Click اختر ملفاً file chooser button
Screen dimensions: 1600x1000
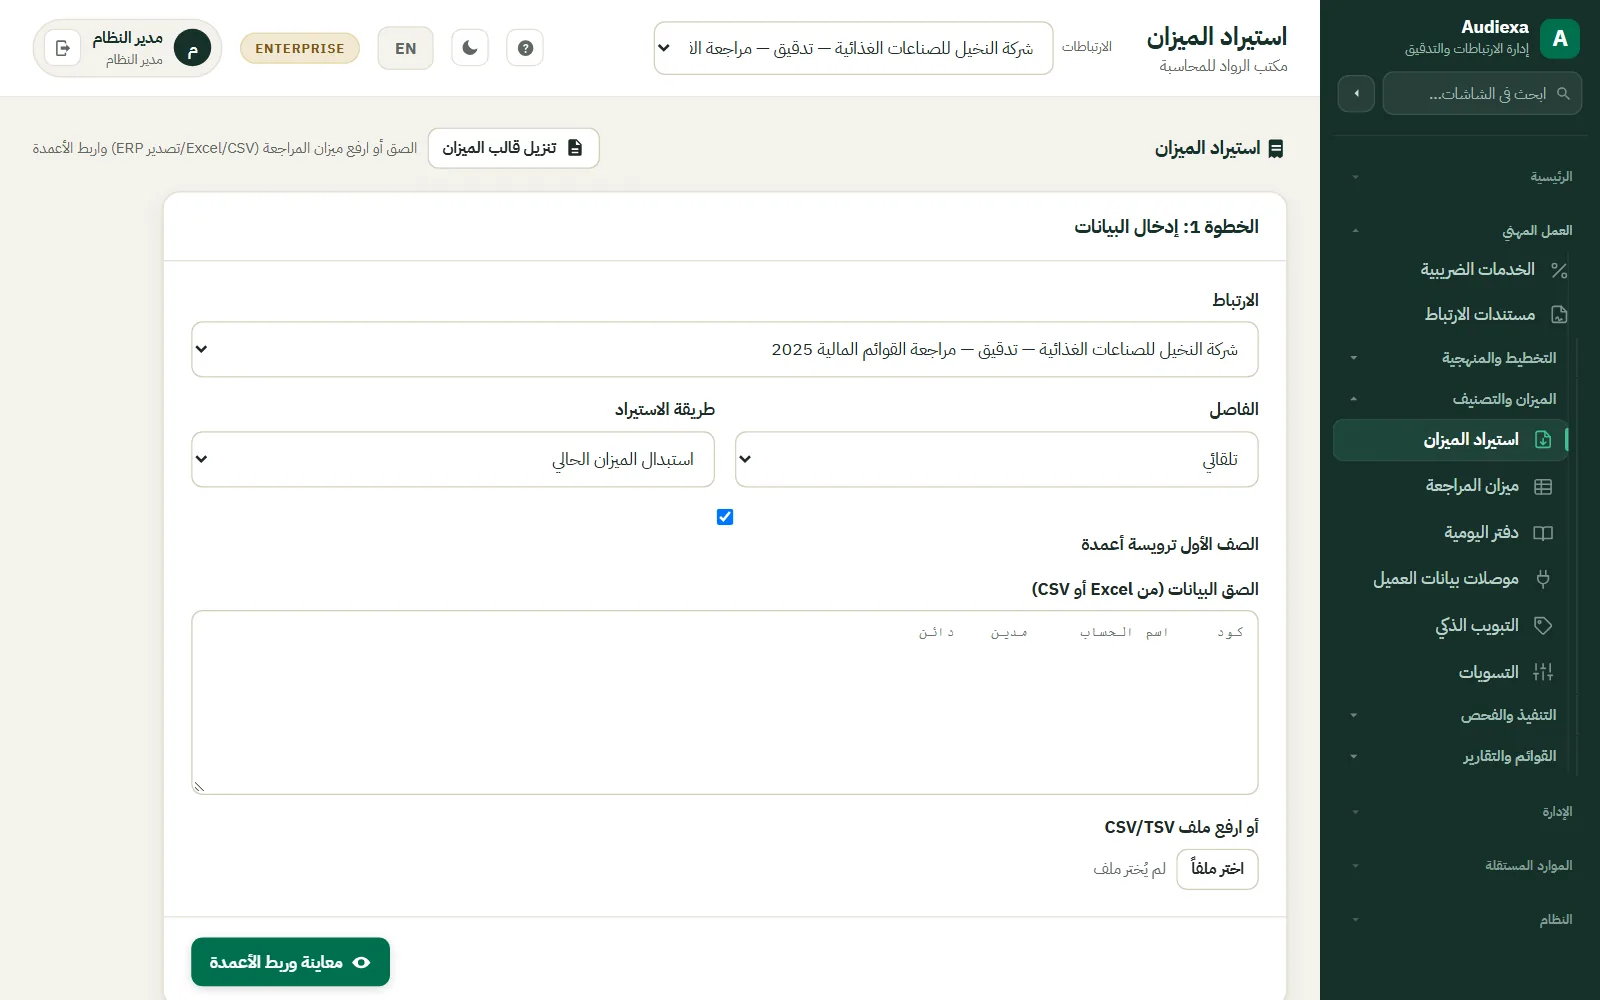[1217, 869]
